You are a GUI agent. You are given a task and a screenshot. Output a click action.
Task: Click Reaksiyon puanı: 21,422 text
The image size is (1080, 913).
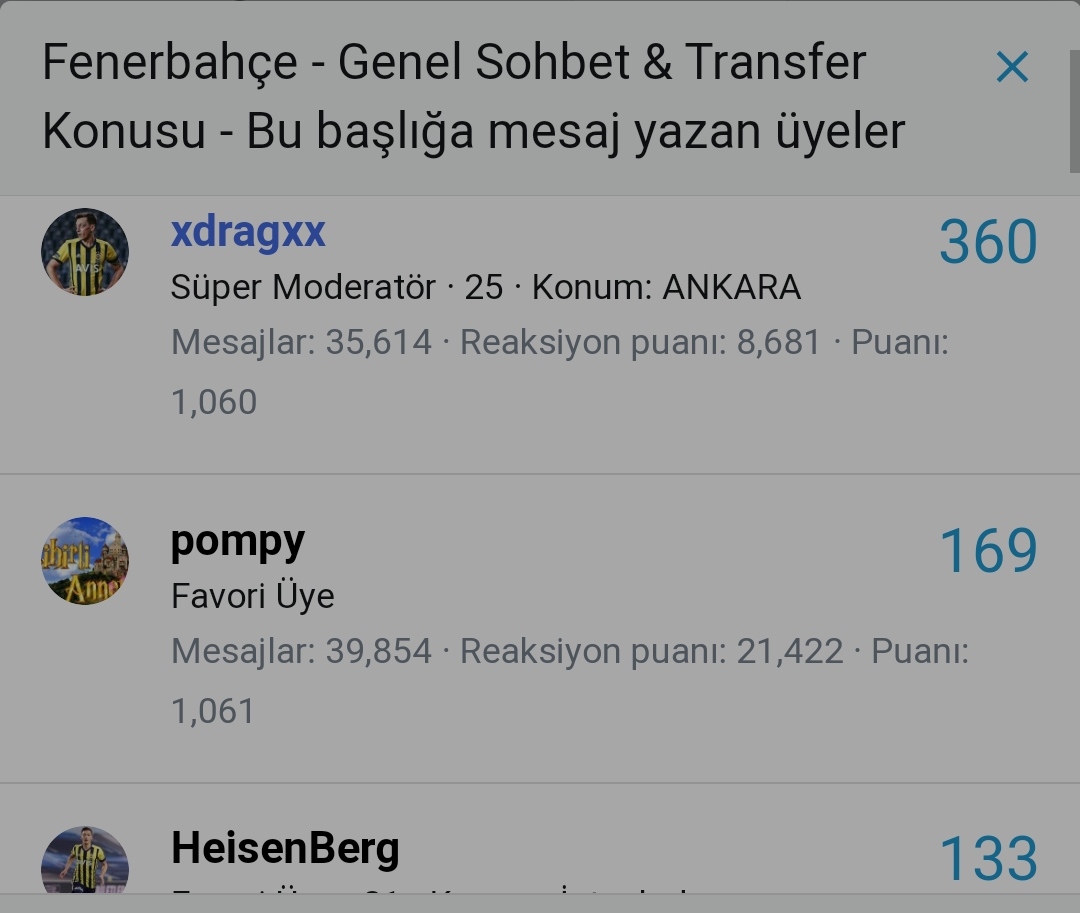[651, 652]
